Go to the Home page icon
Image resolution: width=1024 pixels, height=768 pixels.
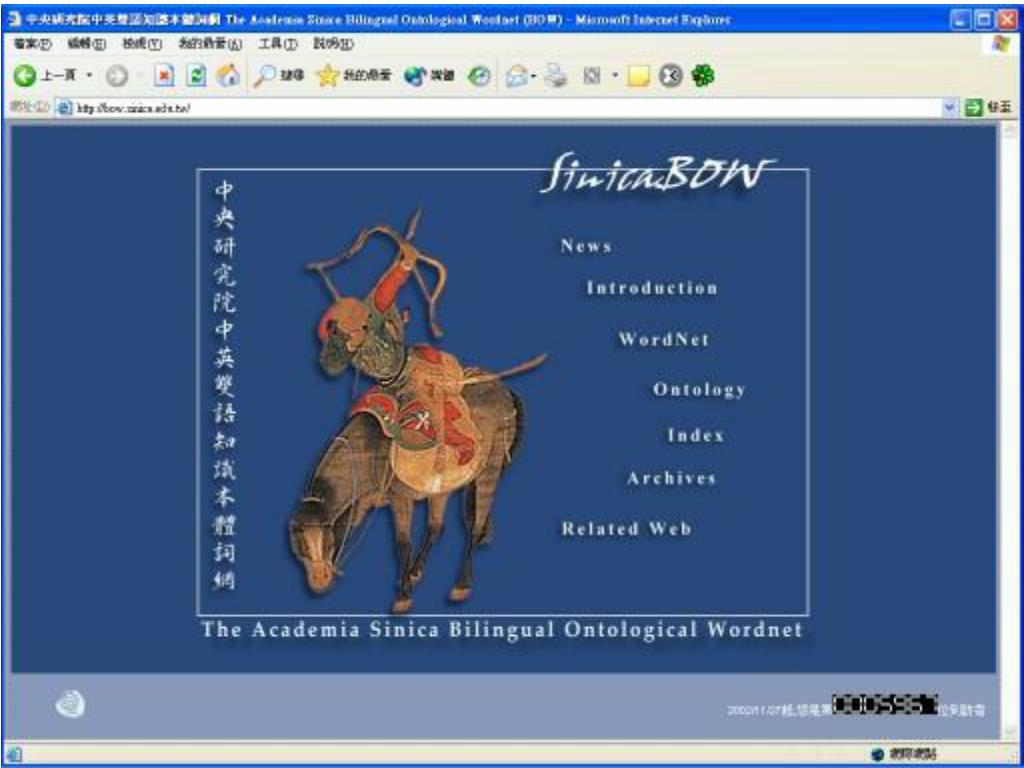[x=228, y=76]
